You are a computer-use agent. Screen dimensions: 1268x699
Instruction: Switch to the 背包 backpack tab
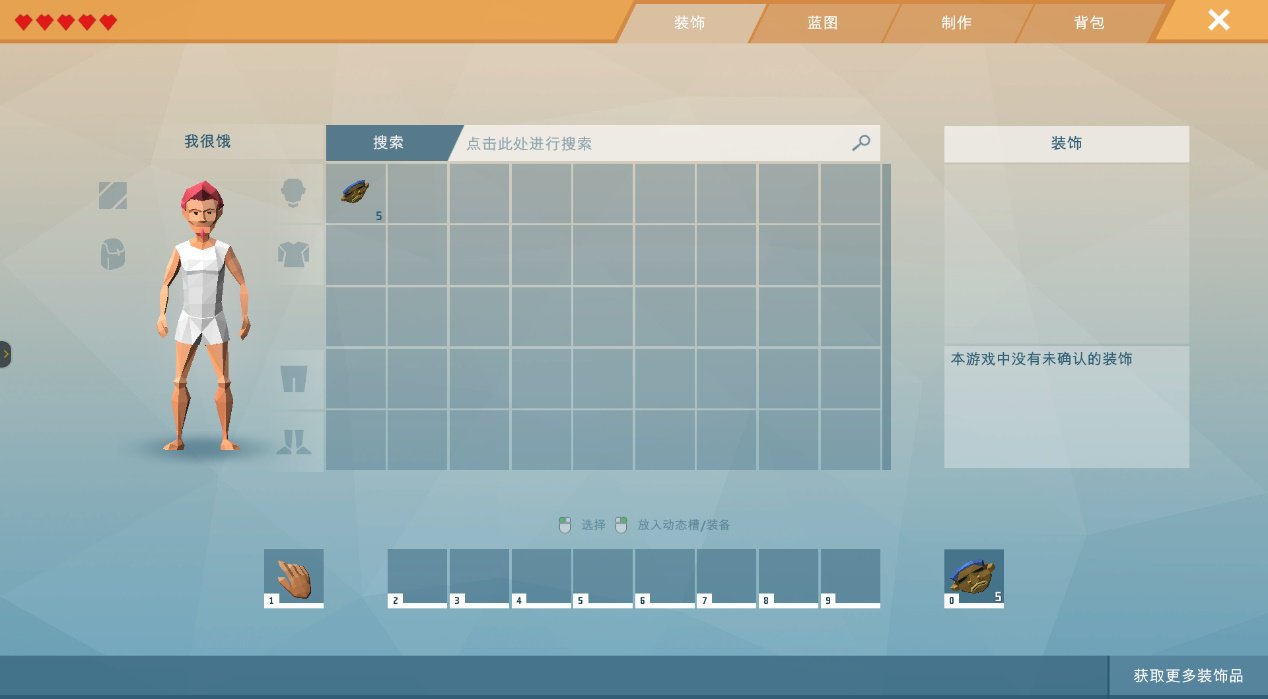tap(1089, 23)
